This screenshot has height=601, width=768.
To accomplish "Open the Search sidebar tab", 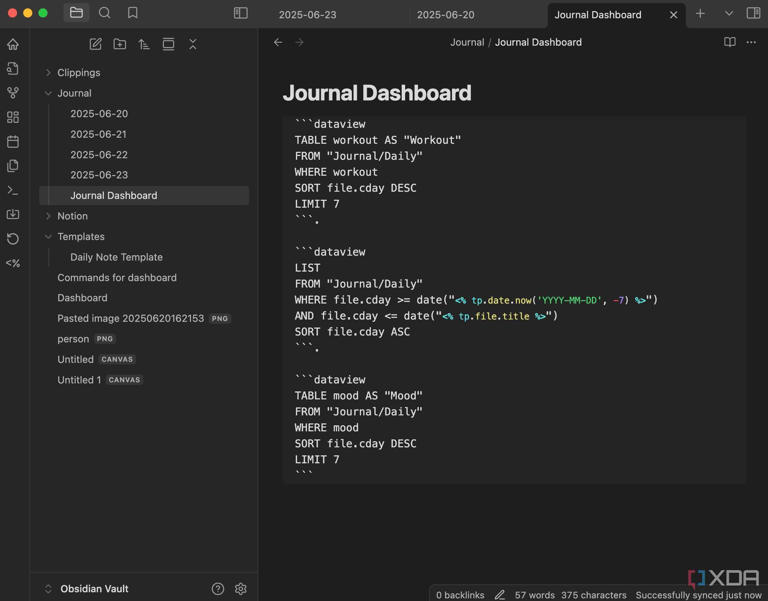I will click(x=104, y=13).
